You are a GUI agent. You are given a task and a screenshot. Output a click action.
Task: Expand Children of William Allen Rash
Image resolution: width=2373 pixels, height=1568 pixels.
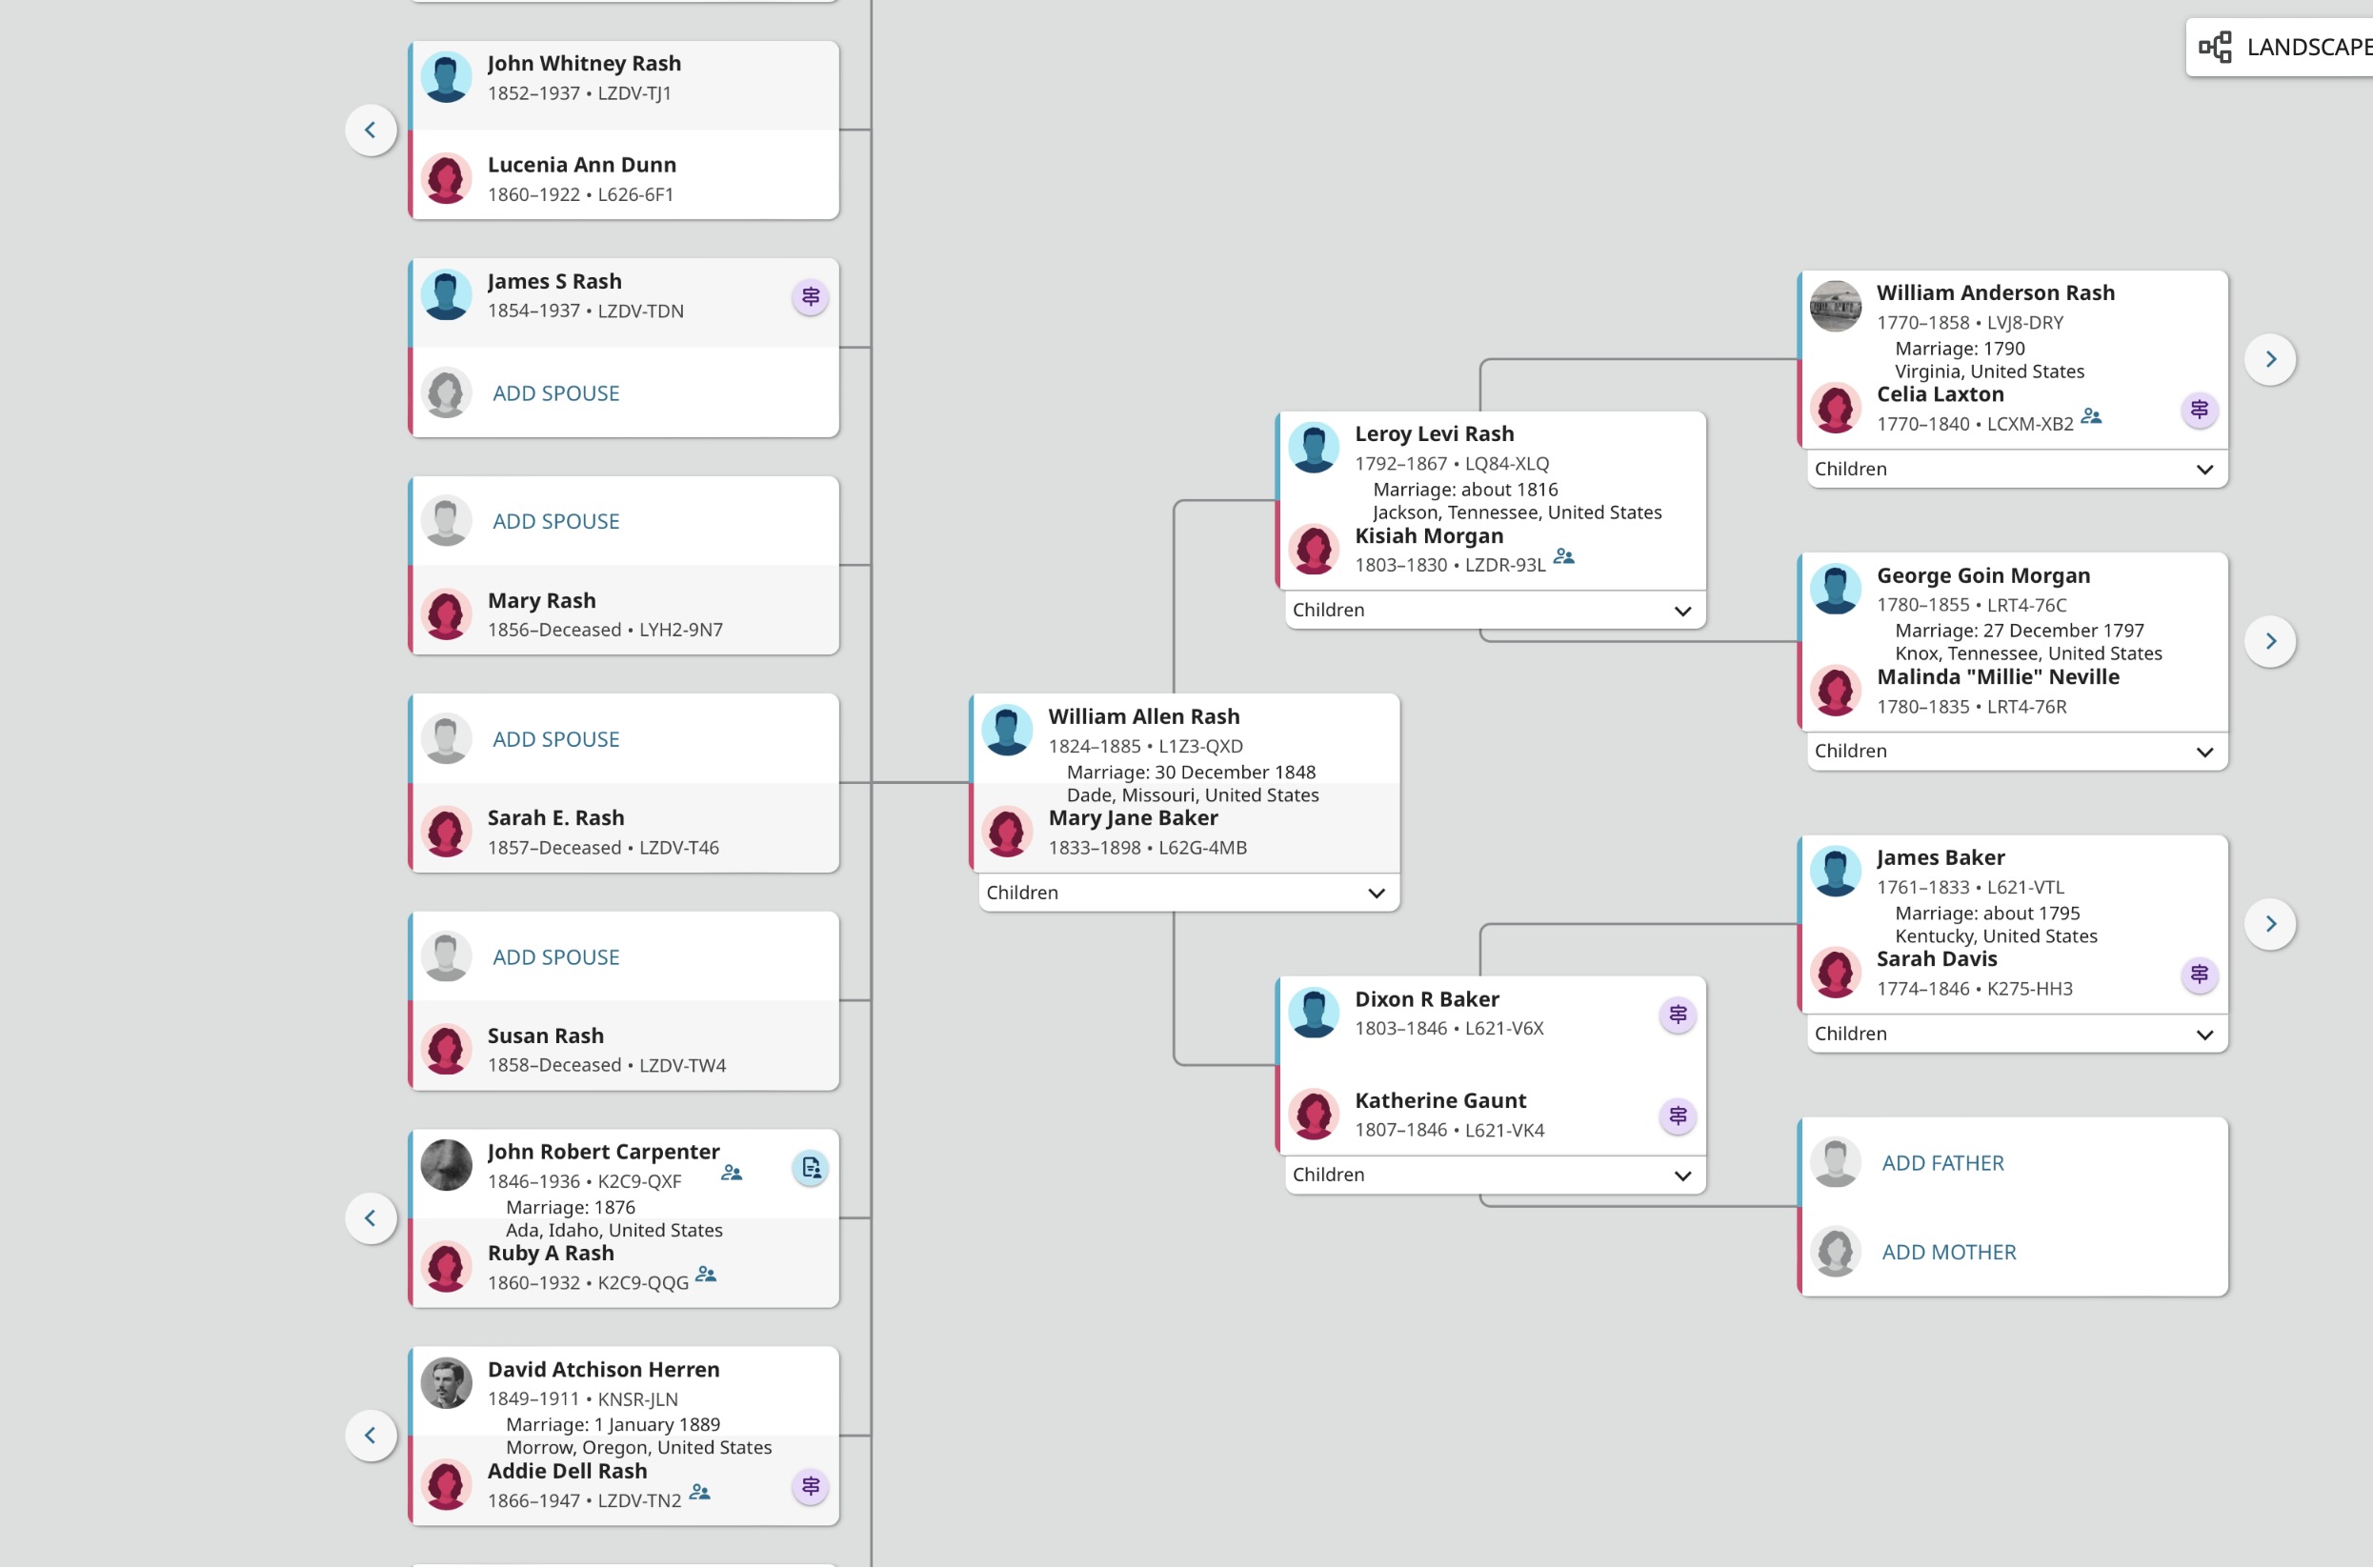[1376, 893]
